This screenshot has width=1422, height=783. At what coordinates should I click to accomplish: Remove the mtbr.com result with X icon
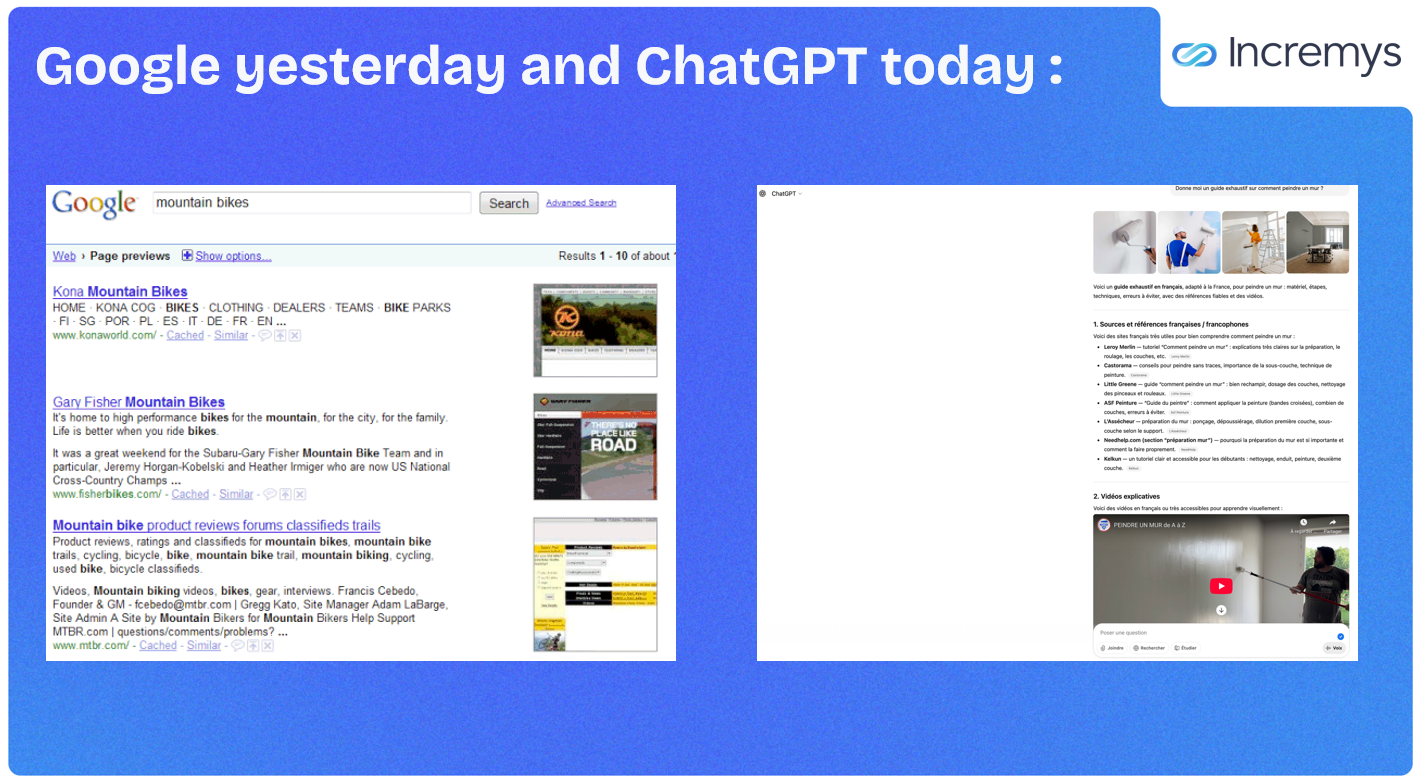pyautogui.click(x=267, y=646)
